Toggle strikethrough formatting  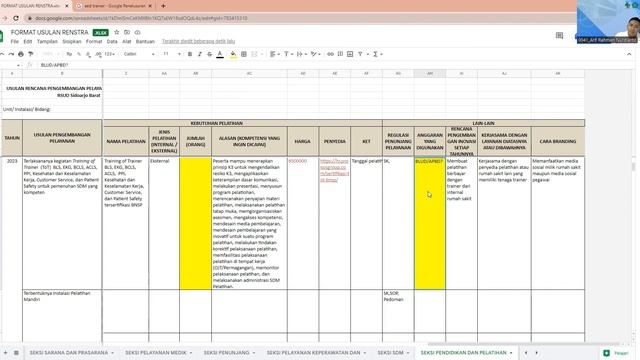pyautogui.click(x=209, y=54)
